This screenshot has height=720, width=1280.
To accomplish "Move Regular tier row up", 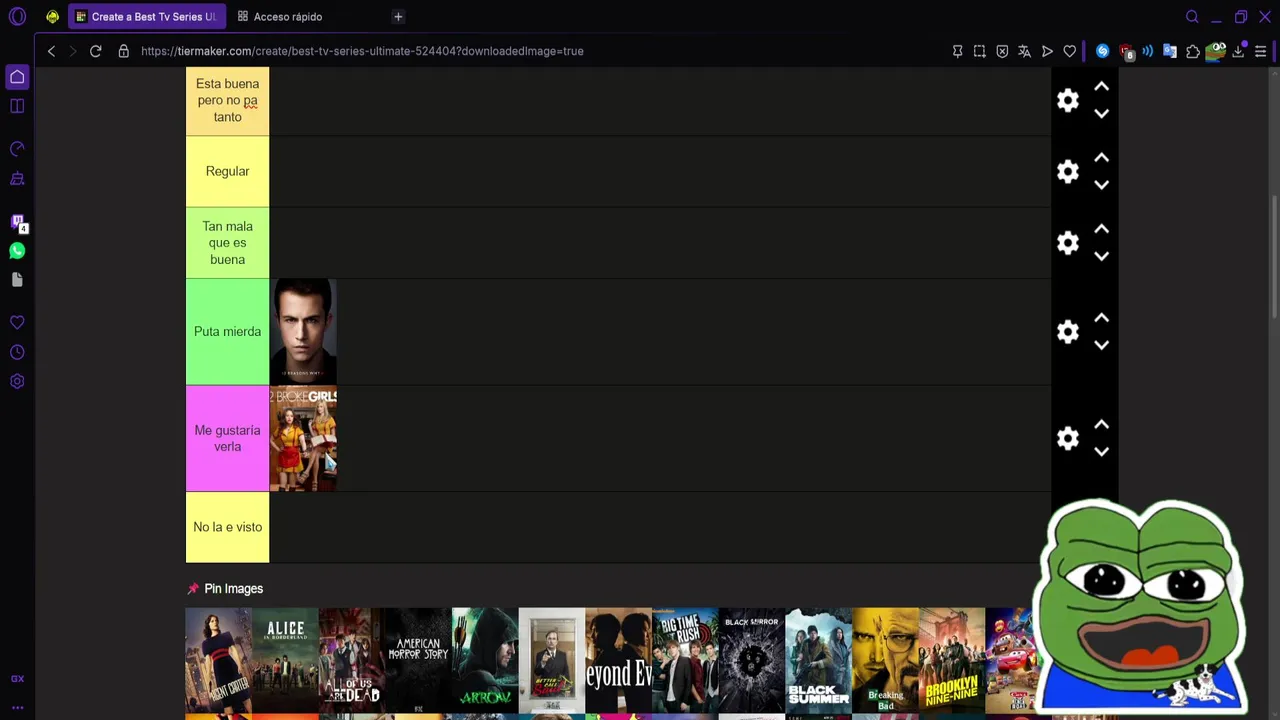I will click(1101, 158).
